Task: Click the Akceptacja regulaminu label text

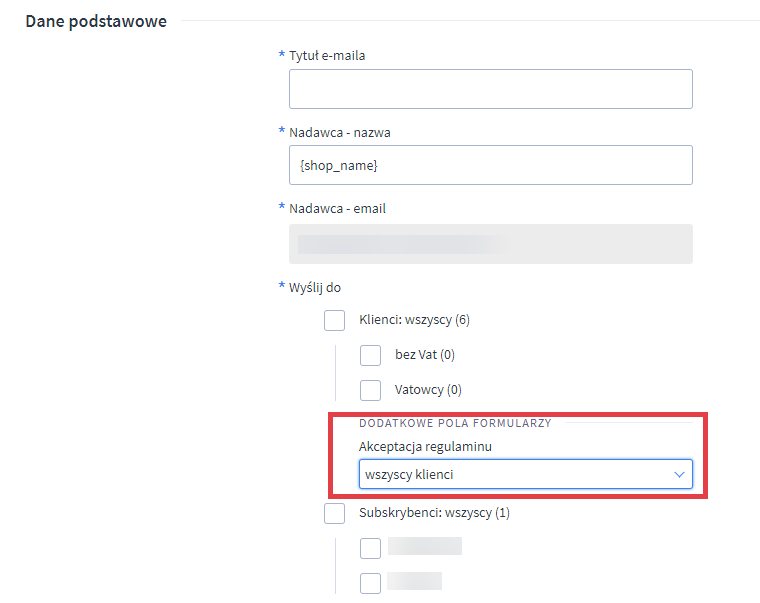Action: [425, 446]
